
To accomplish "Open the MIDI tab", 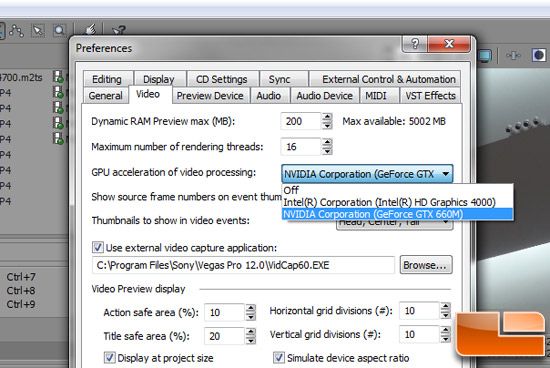I will pyautogui.click(x=376, y=95).
